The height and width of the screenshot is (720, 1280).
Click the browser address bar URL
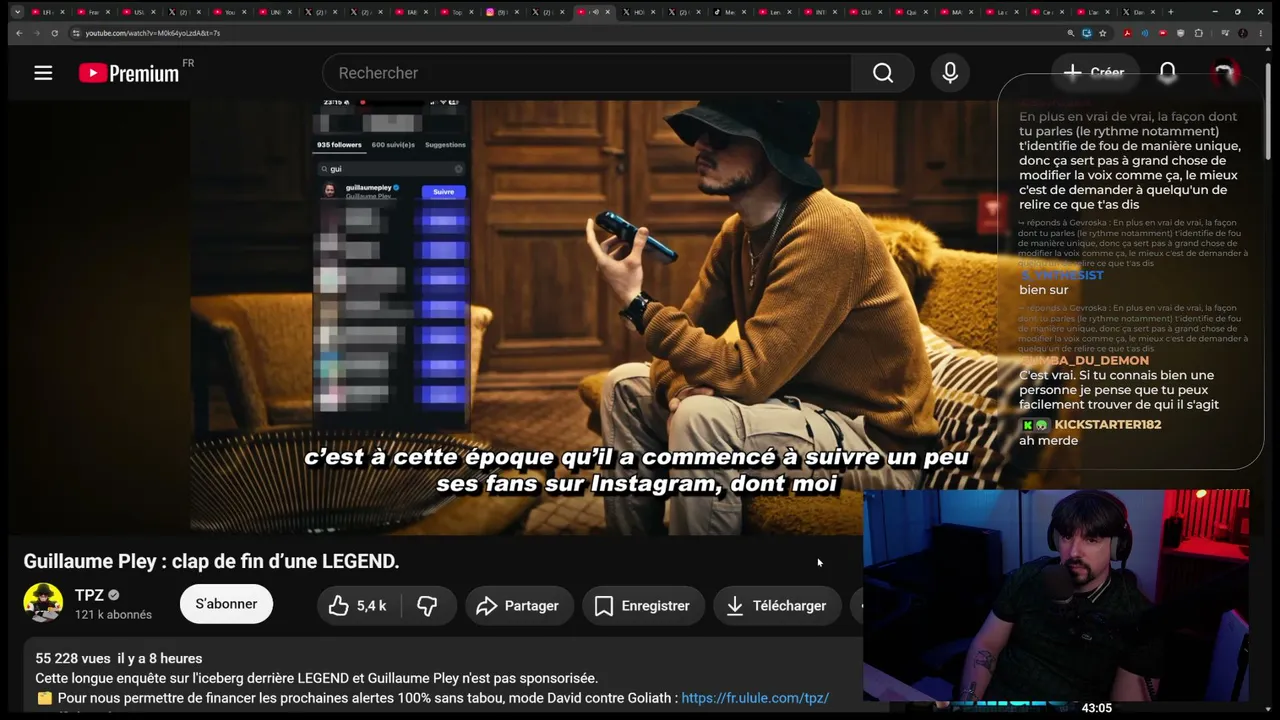pyautogui.click(x=153, y=33)
